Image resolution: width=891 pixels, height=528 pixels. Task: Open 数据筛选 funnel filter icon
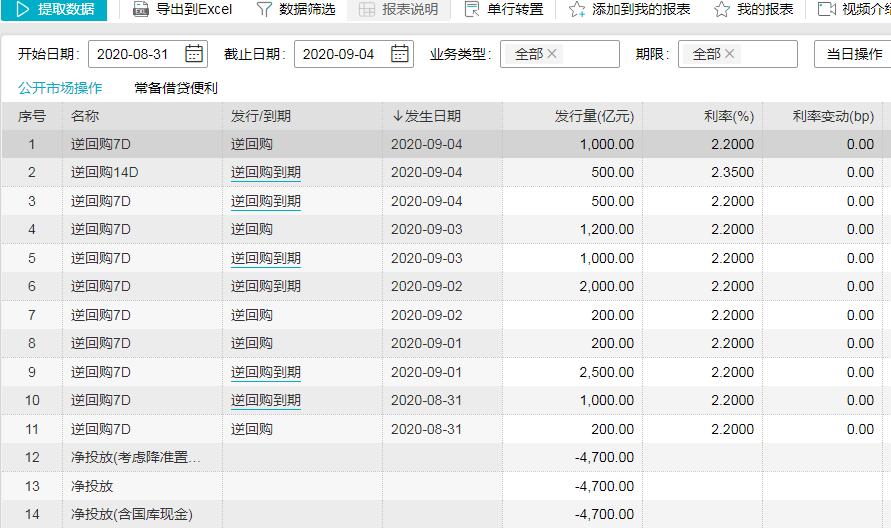point(264,9)
